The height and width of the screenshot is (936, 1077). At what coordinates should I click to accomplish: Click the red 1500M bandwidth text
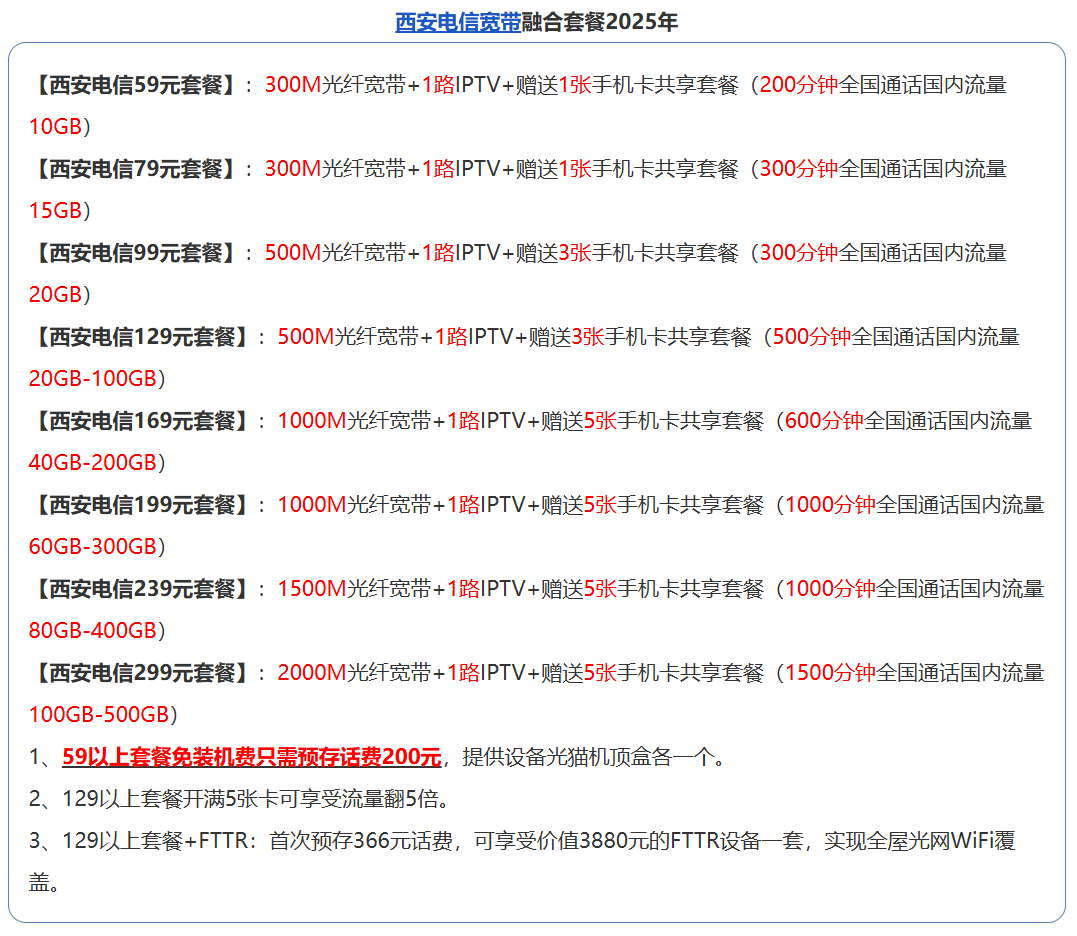[311, 589]
